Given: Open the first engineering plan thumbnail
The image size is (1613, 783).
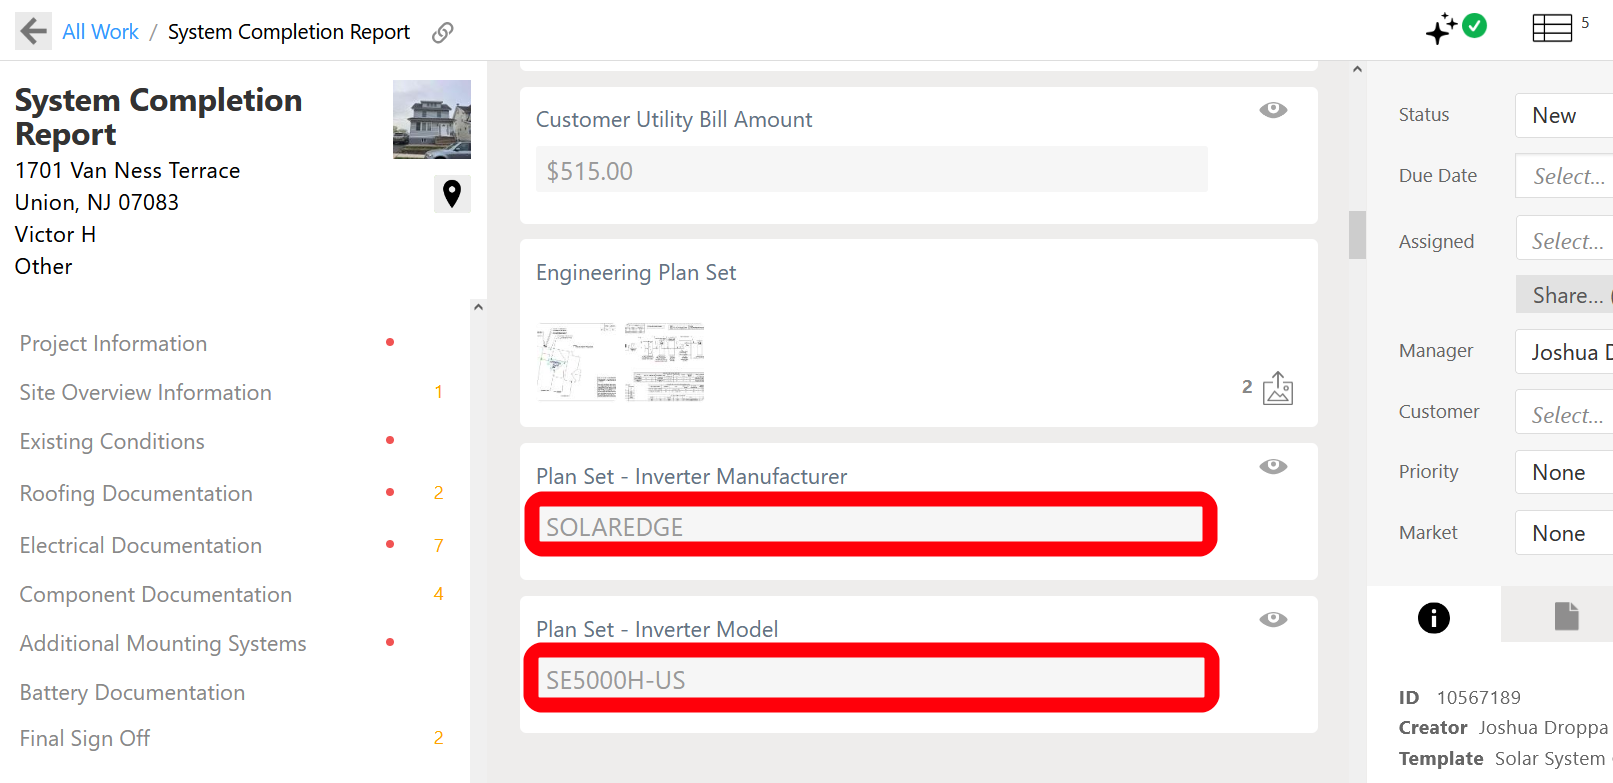Looking at the screenshot, I should [x=577, y=362].
